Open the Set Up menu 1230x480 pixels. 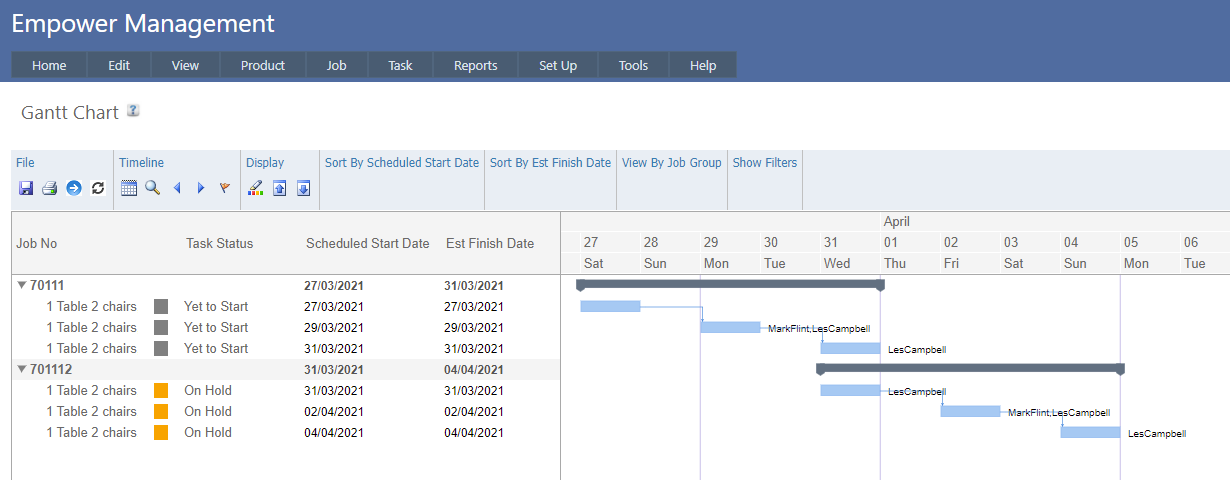tap(557, 65)
